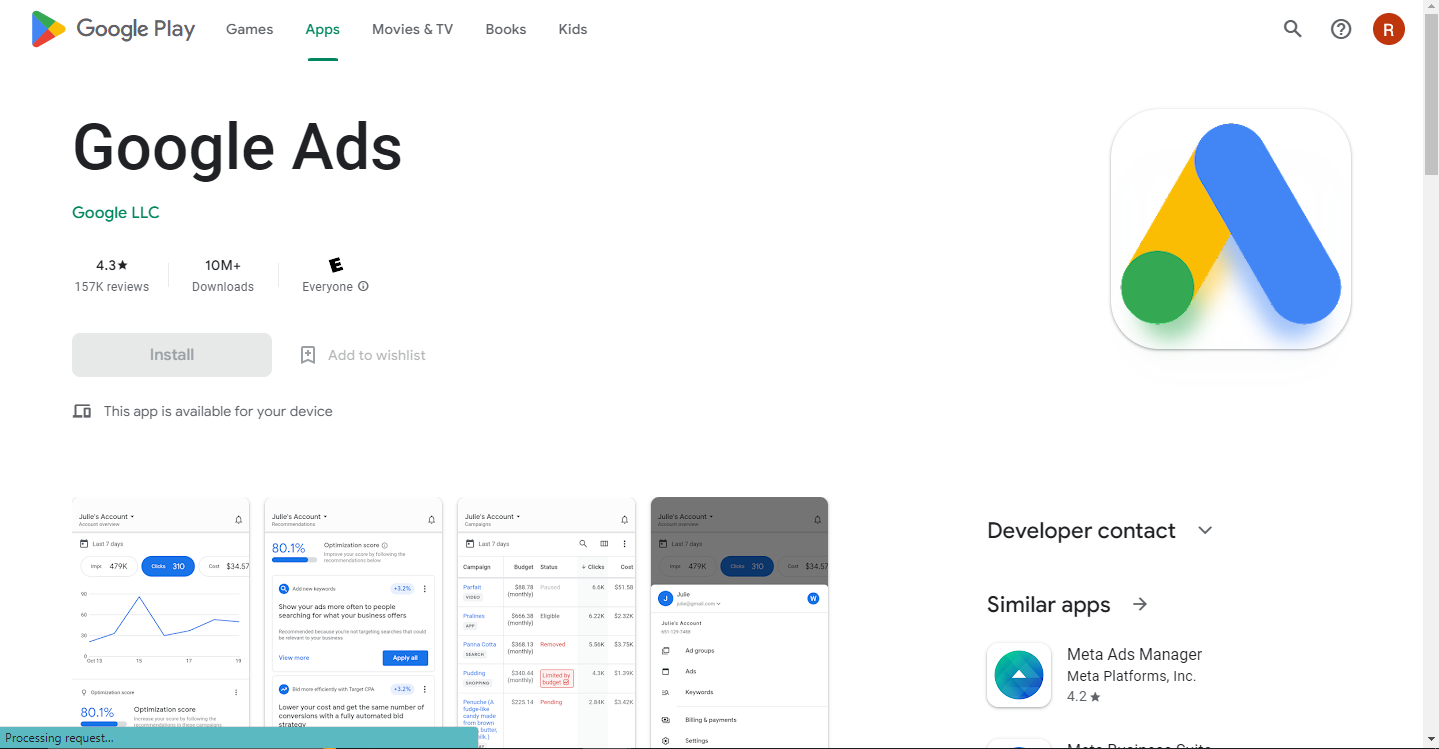Click the device availability icon

click(x=82, y=411)
